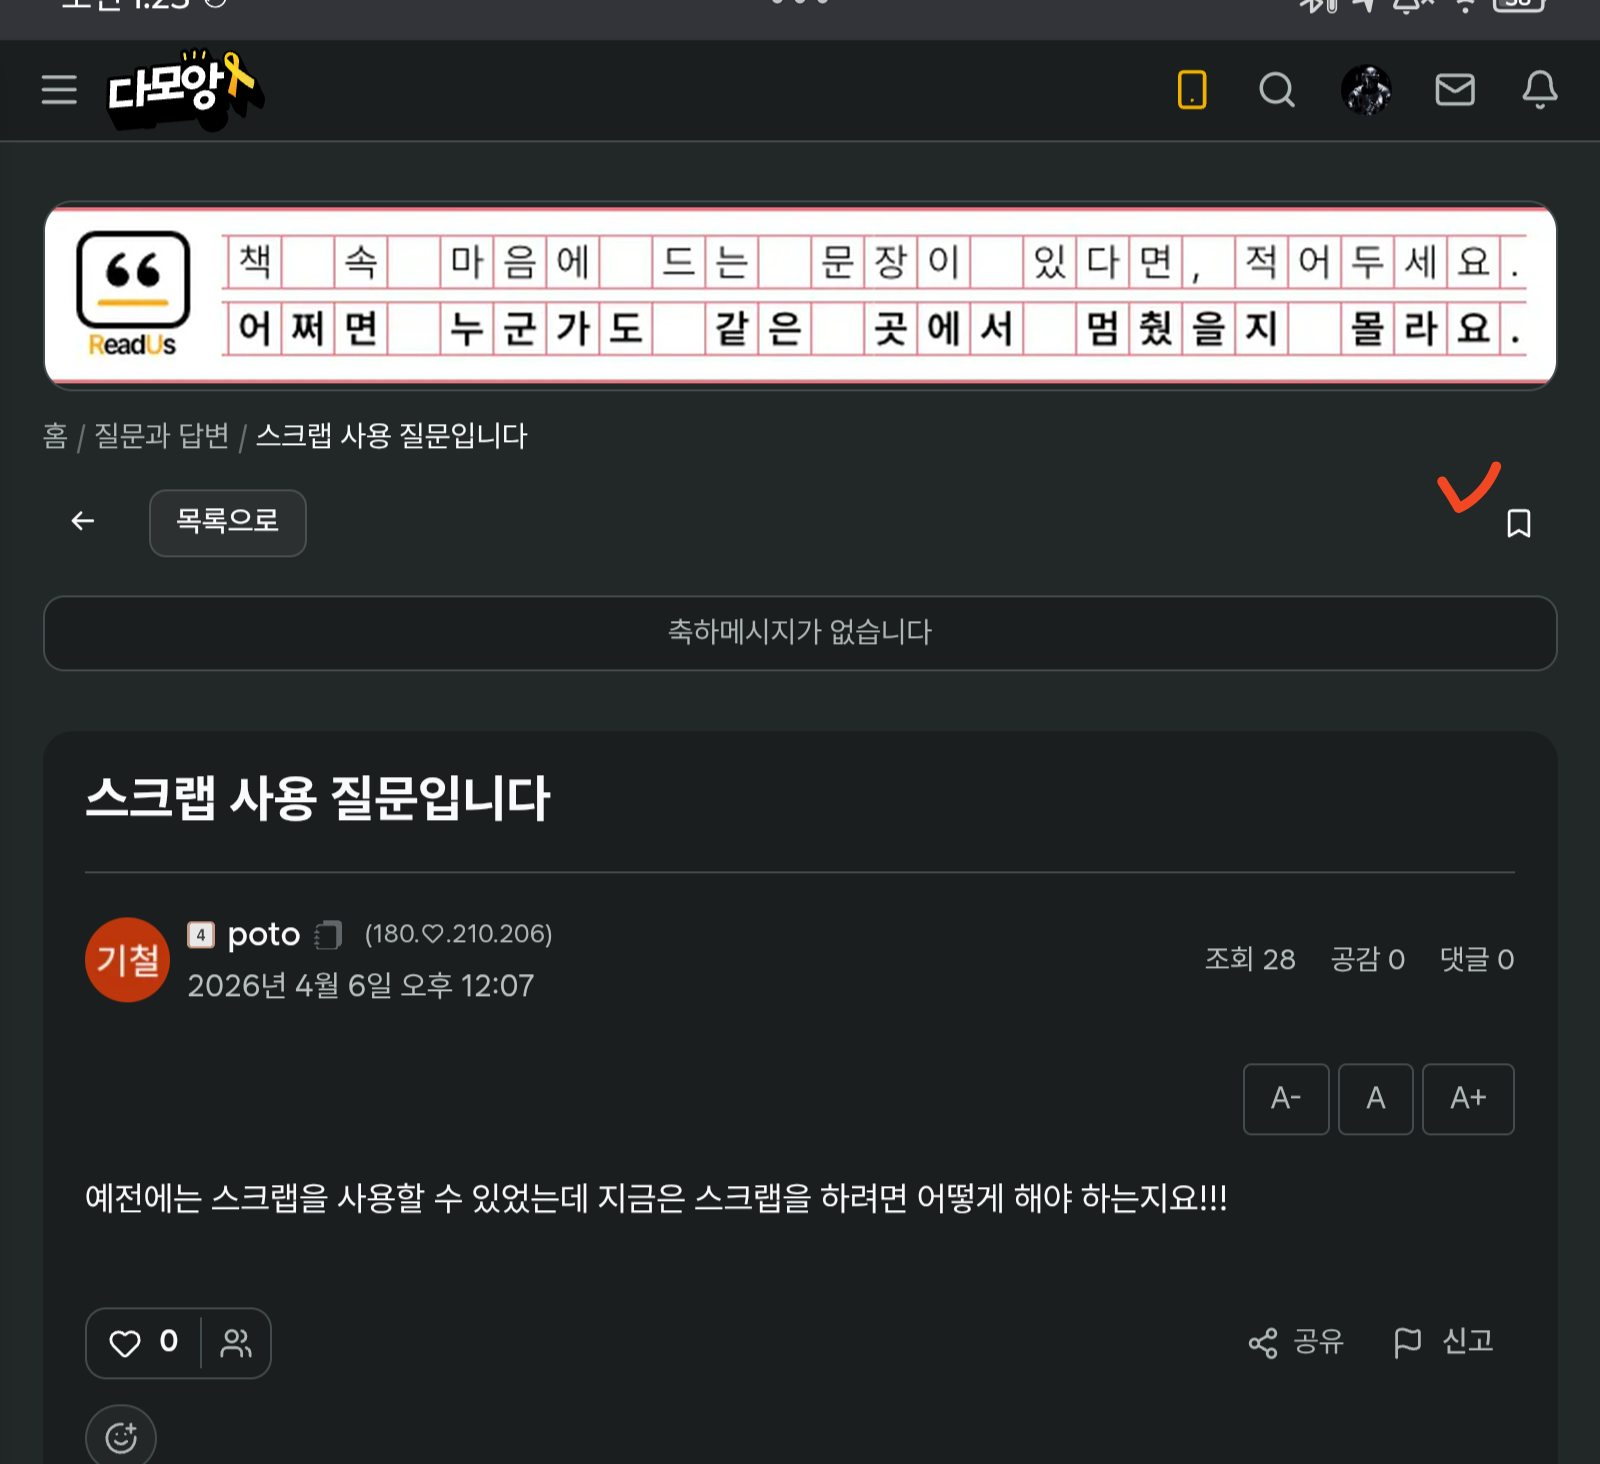1600x1464 pixels.
Task: Open the emoji reaction smiley button
Action: coord(121,1437)
